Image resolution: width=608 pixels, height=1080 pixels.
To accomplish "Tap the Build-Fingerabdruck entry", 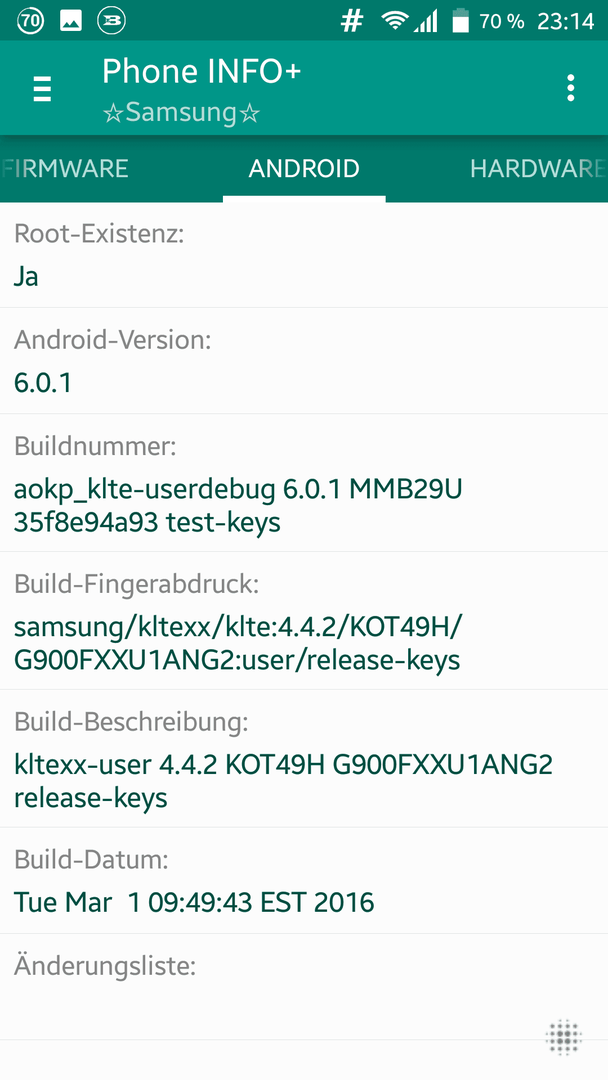I will (304, 621).
